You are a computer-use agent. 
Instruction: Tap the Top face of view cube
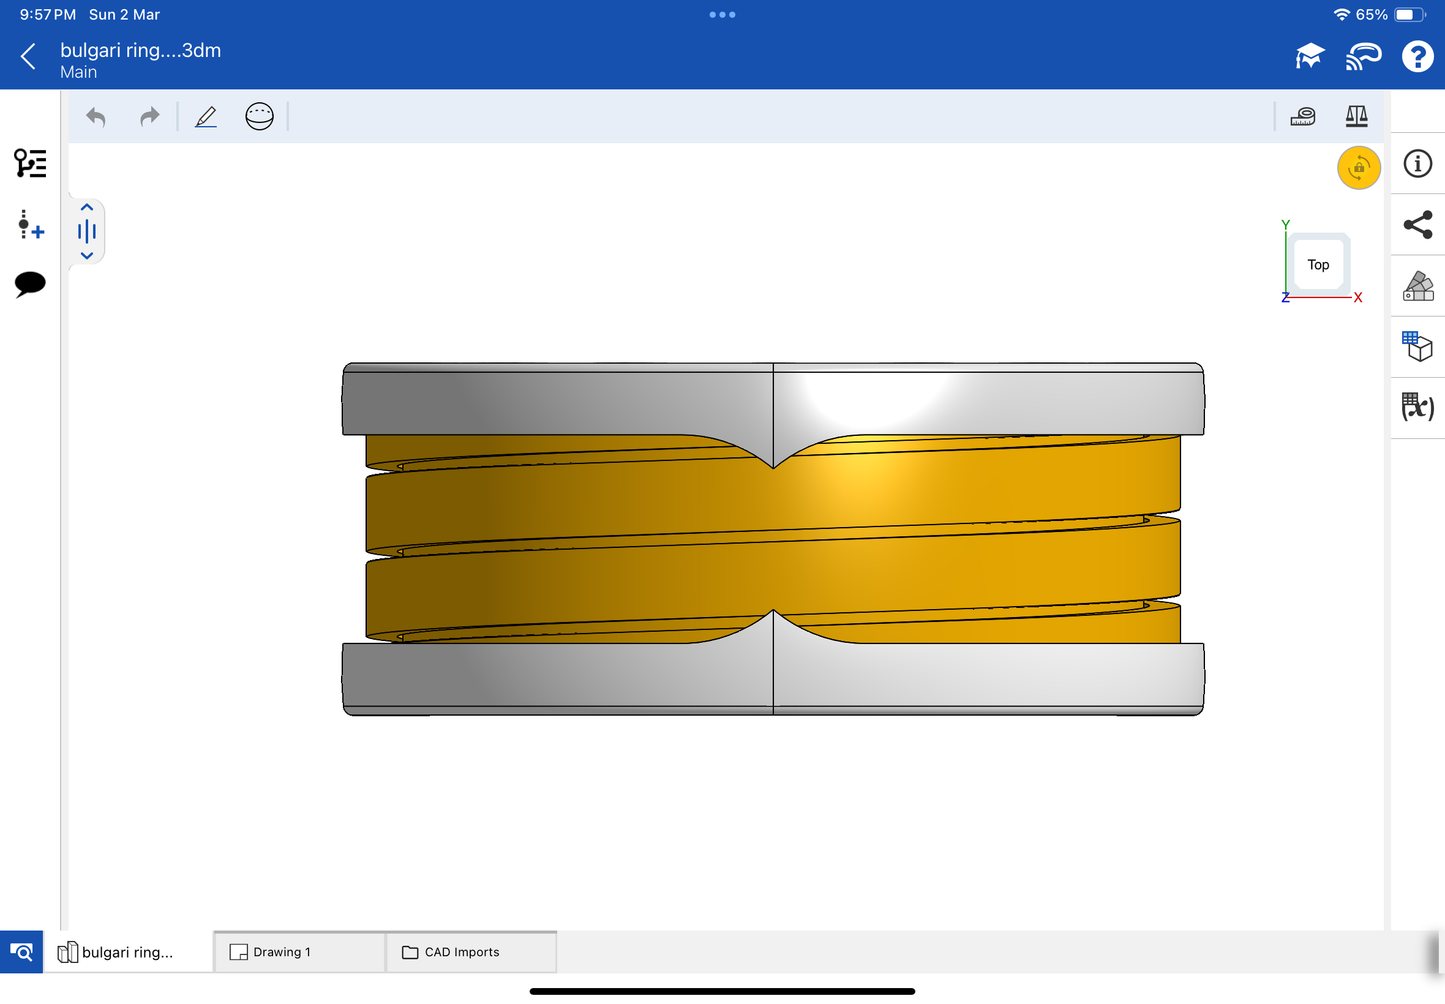[x=1318, y=265]
